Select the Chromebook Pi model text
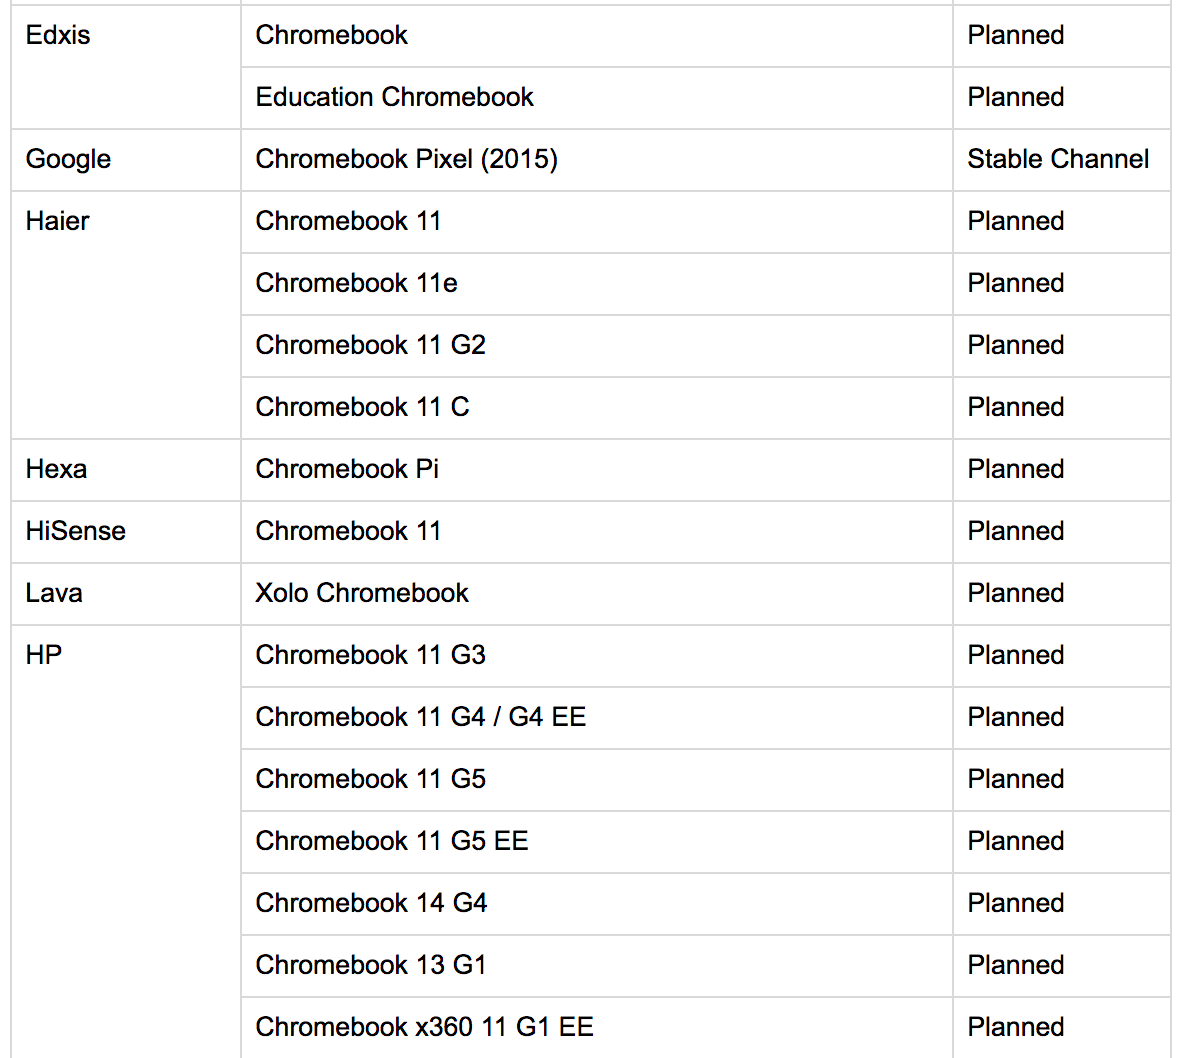 [347, 469]
